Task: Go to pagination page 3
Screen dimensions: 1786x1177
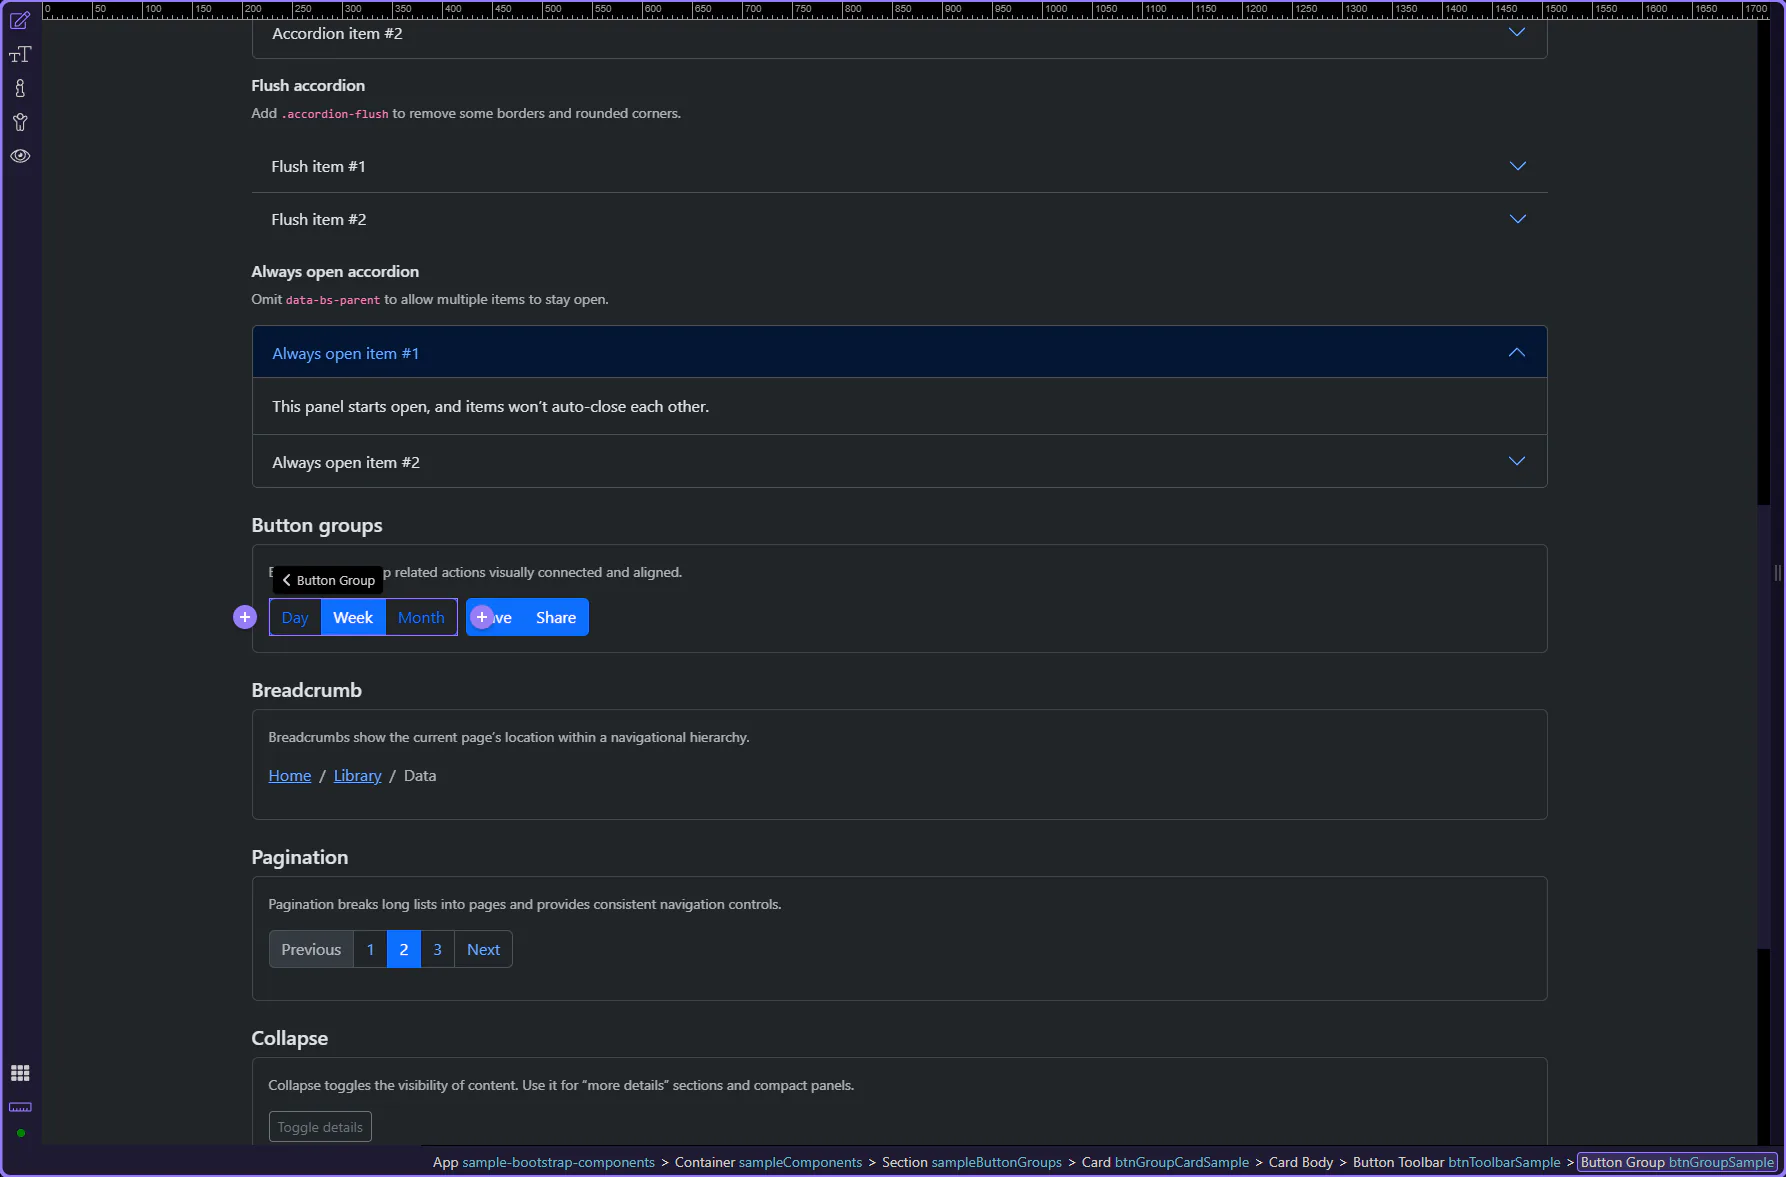Action: [x=437, y=950]
